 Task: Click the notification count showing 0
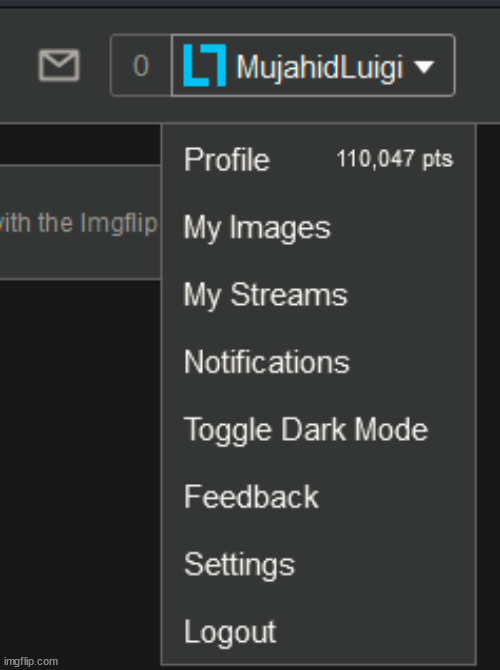pos(141,65)
